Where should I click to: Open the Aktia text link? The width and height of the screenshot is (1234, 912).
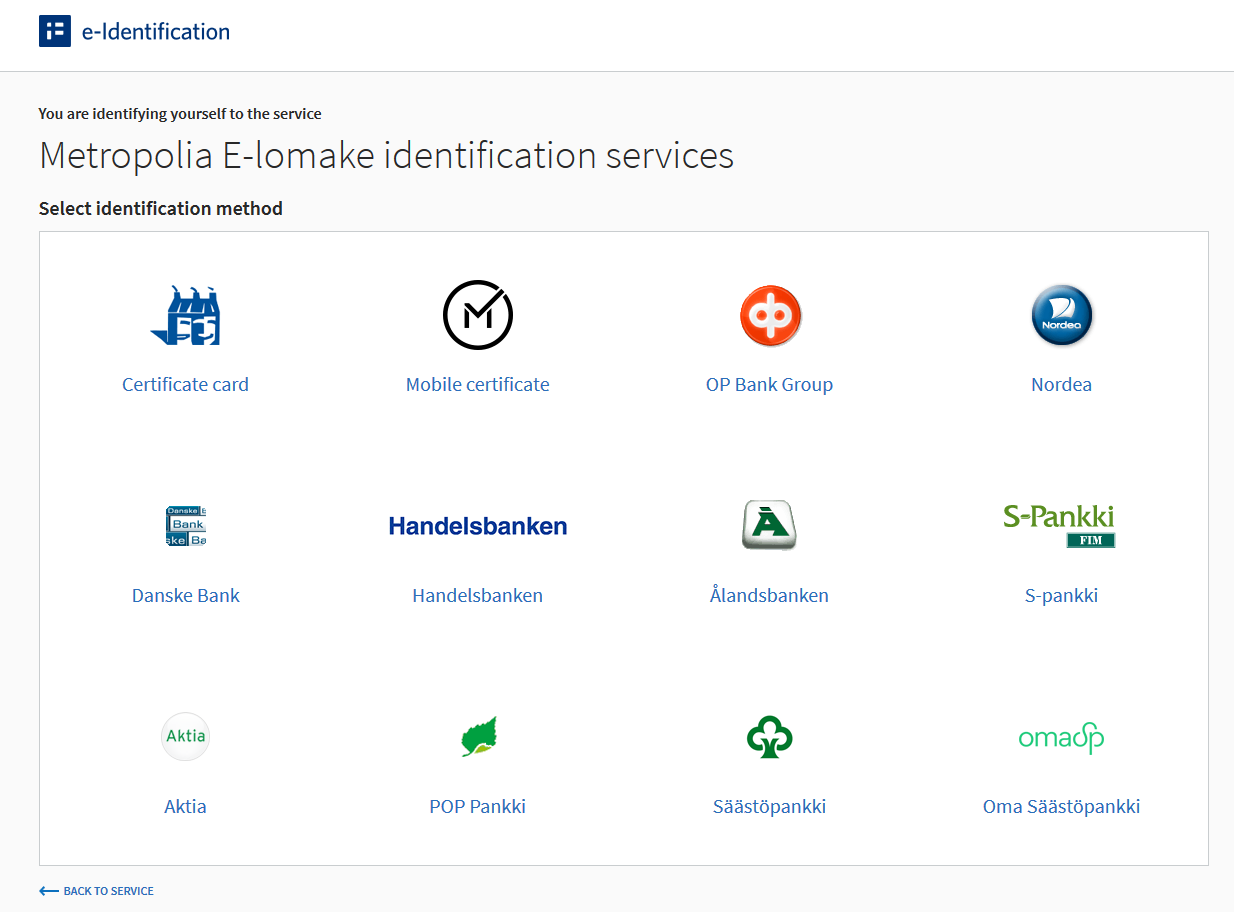pos(185,807)
